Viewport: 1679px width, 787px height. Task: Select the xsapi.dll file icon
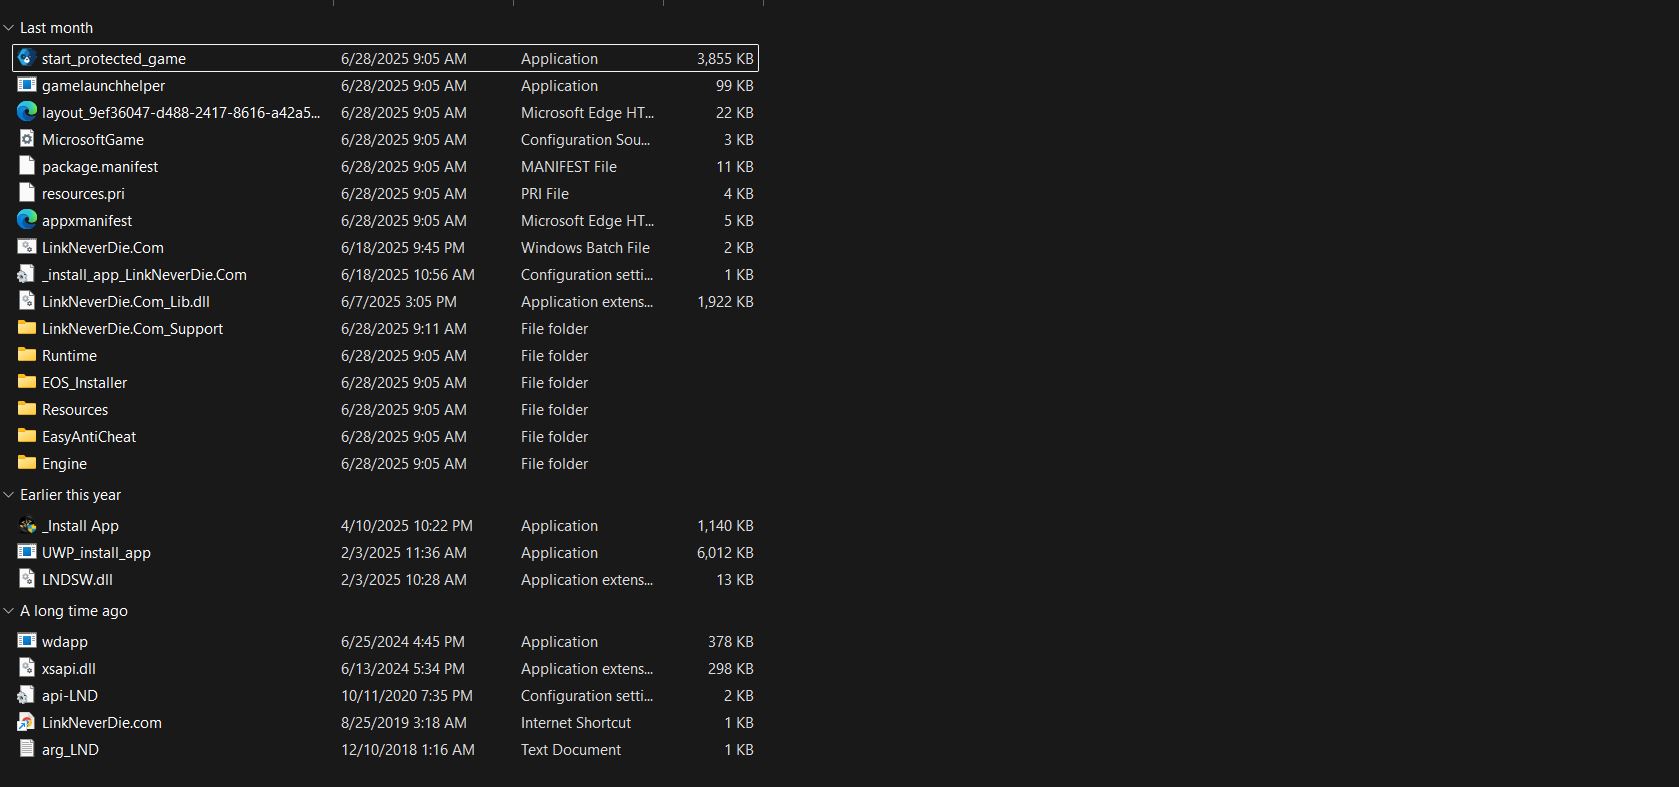(27, 668)
